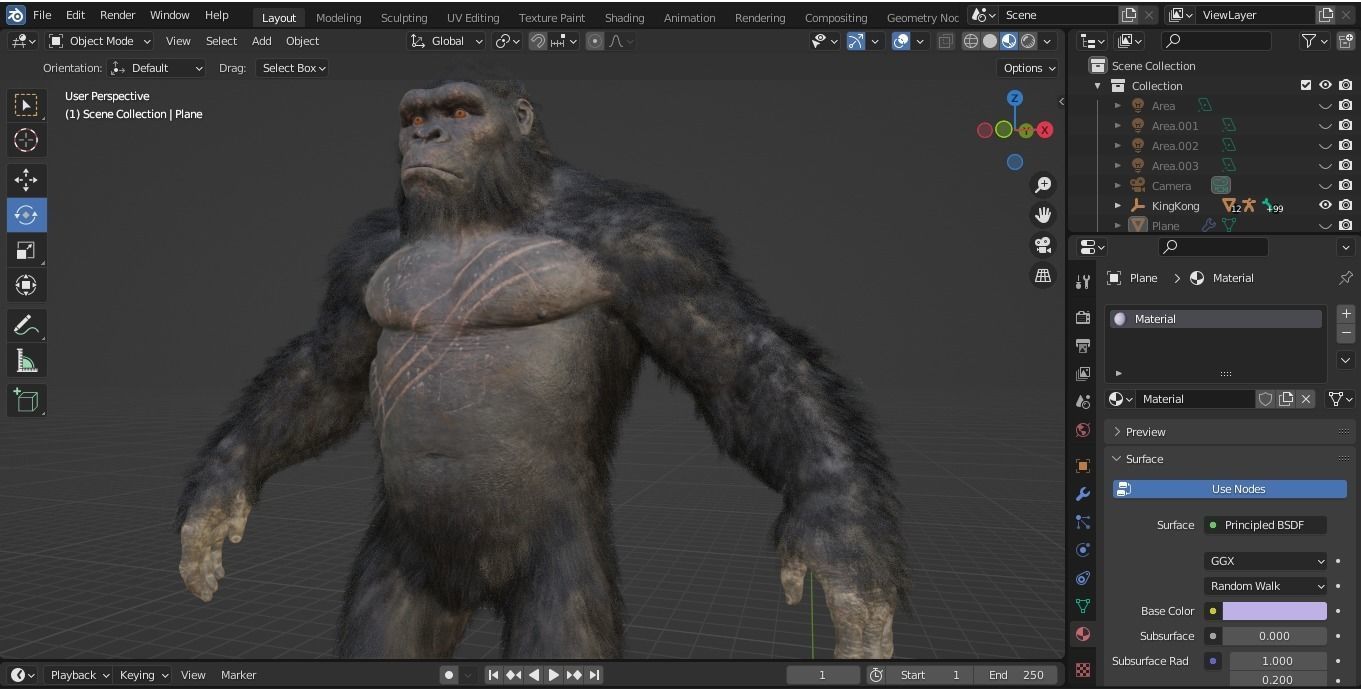Screen dimensions: 1361x689
Task: Jump to the end frame
Action: (x=595, y=675)
